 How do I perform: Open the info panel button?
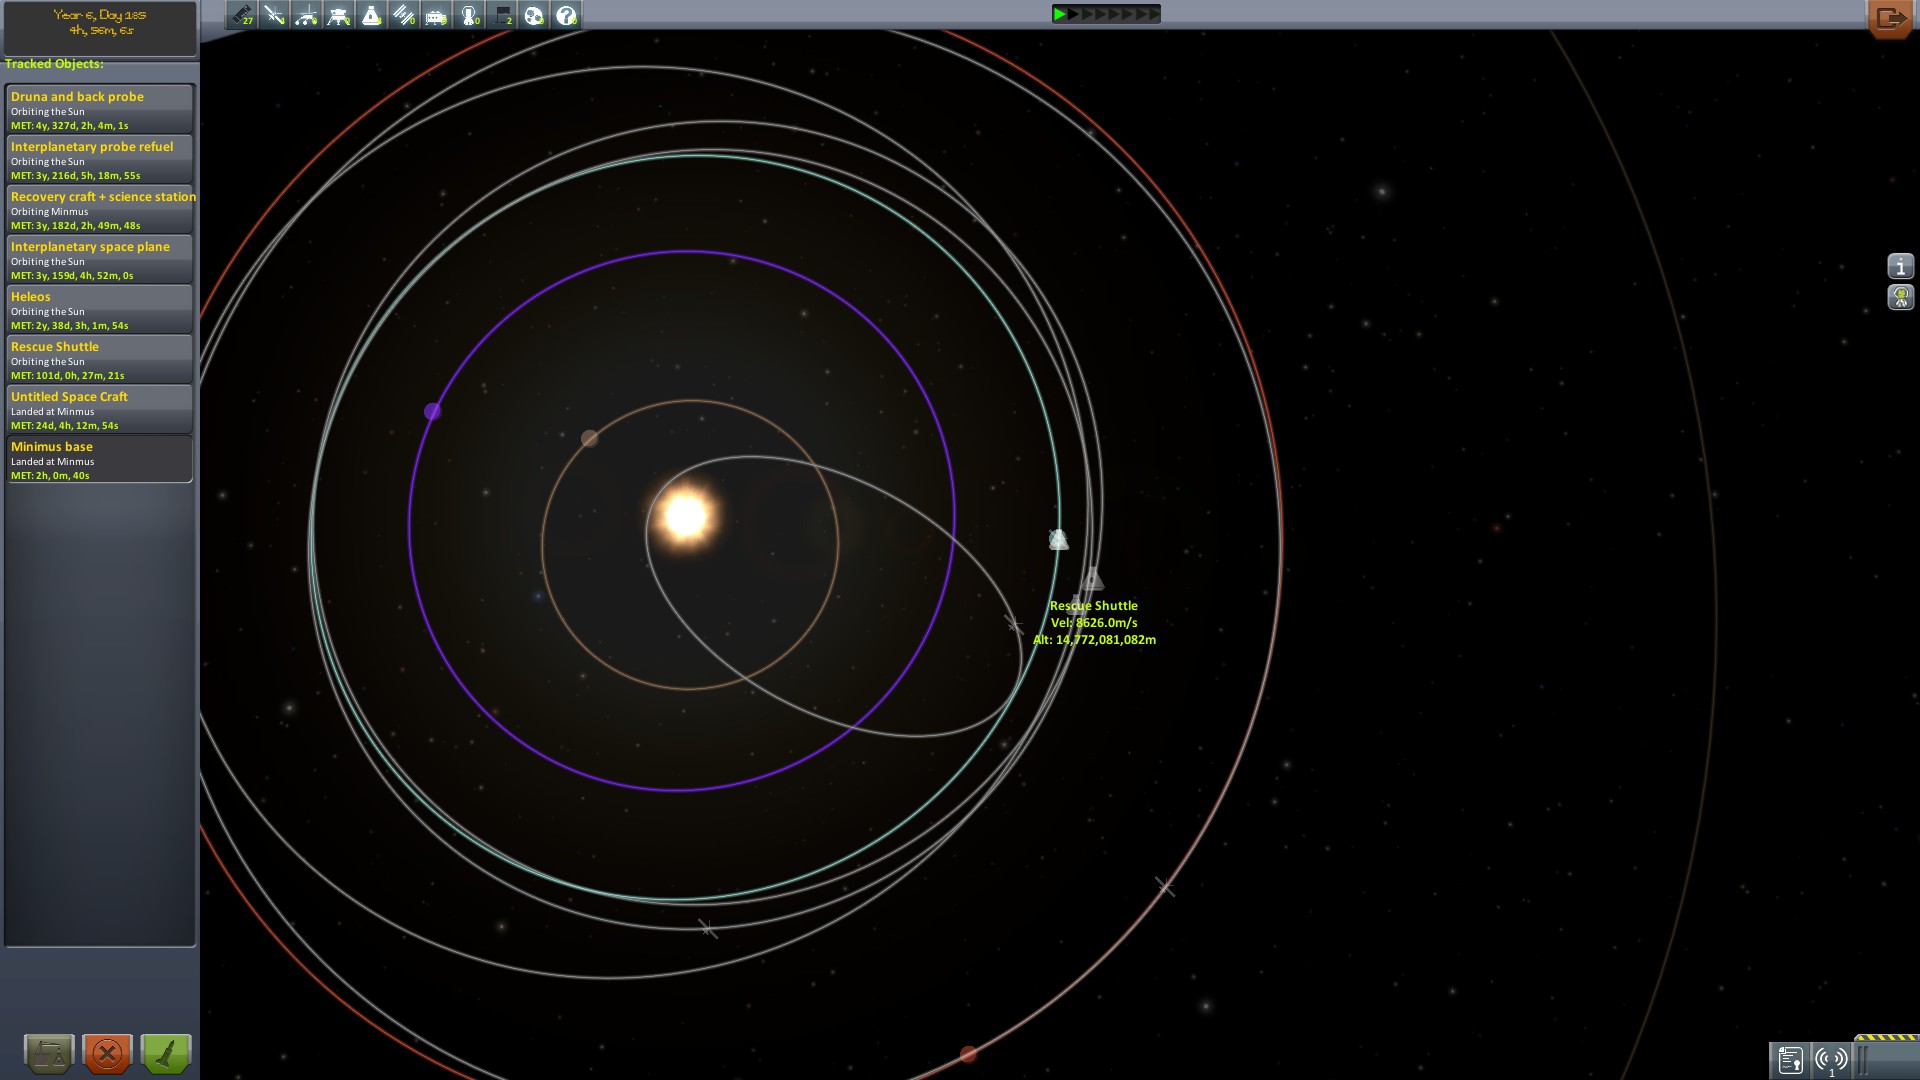tap(1900, 266)
